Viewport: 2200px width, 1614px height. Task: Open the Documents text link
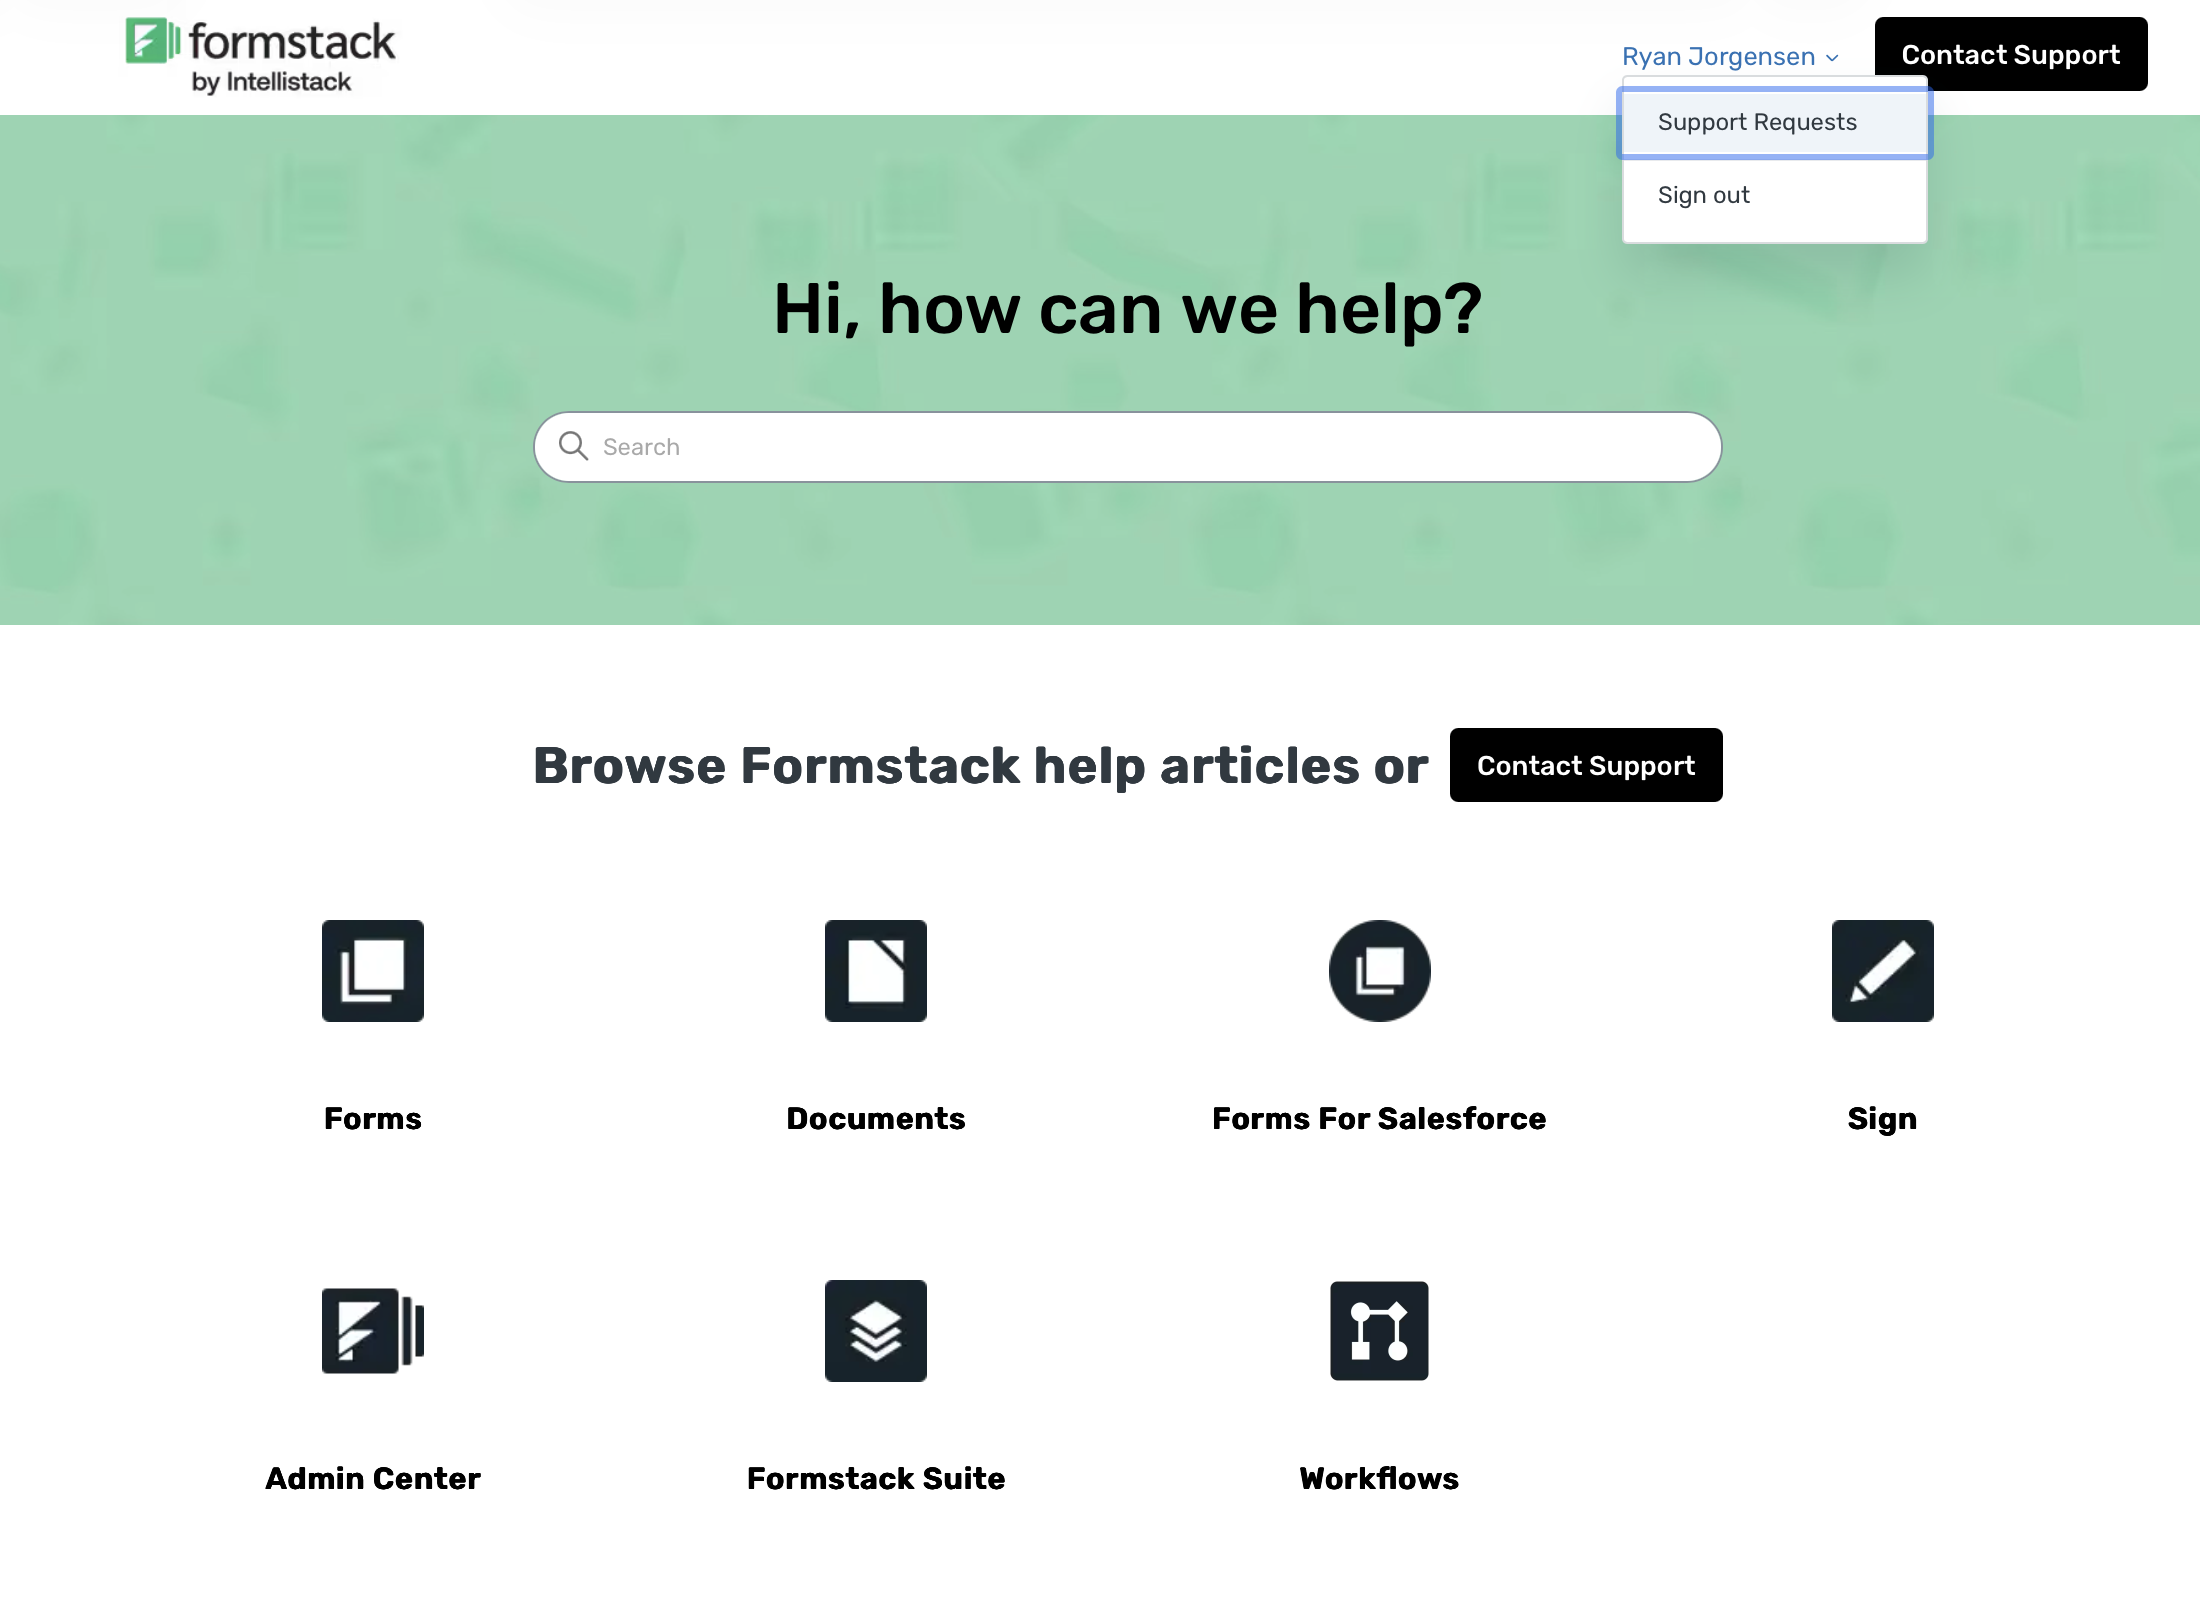coord(875,1118)
